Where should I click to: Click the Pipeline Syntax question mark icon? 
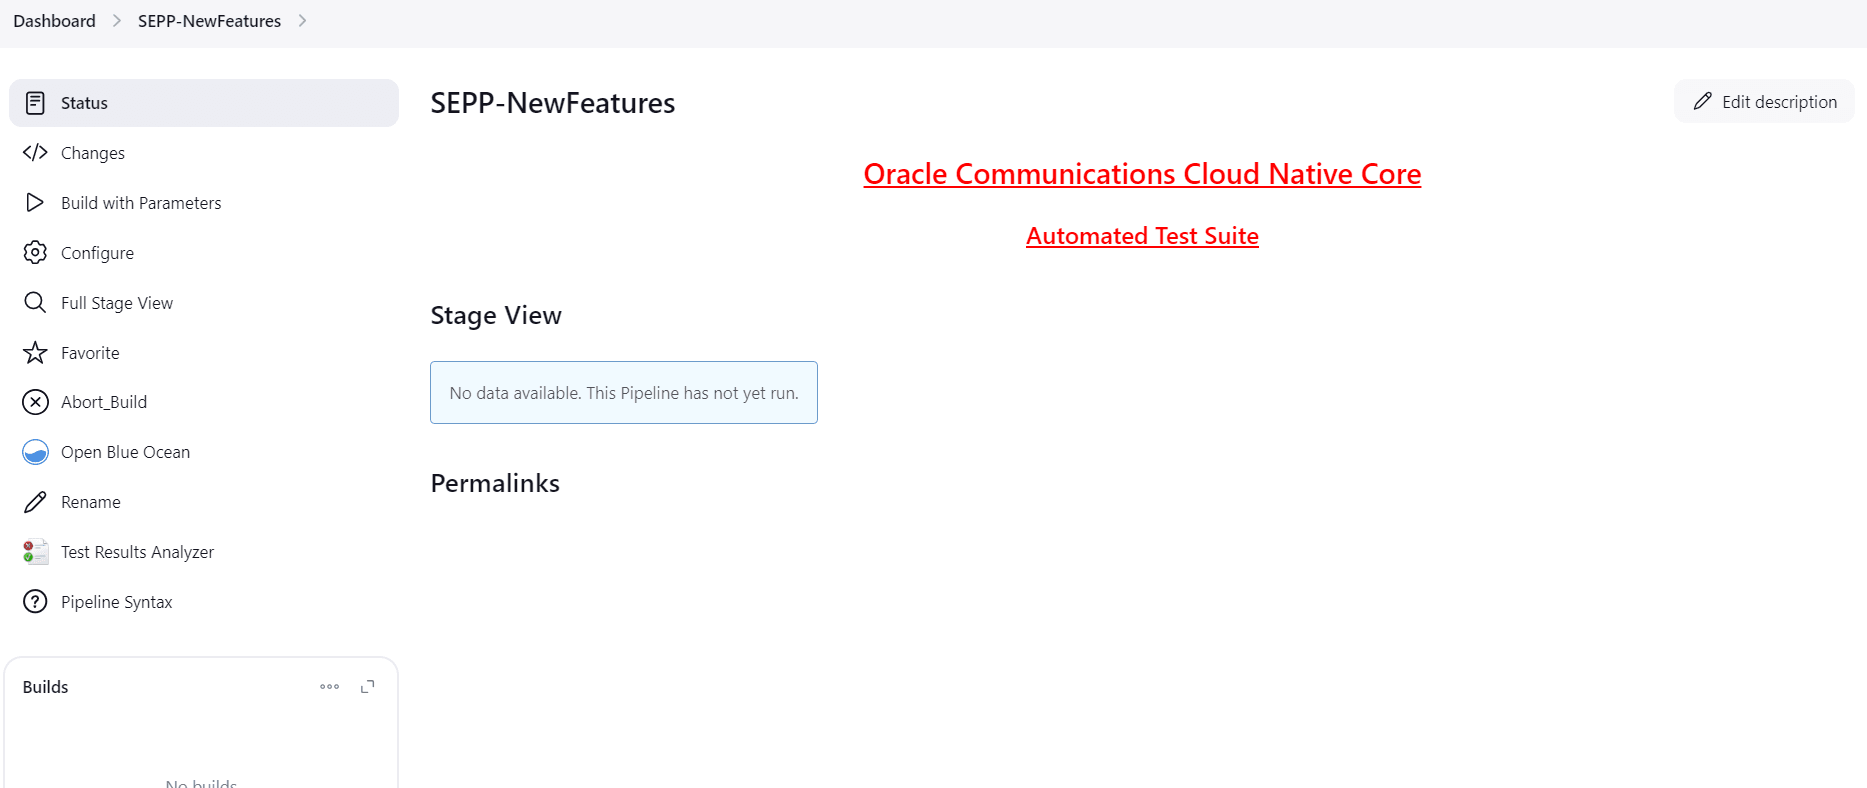35,602
